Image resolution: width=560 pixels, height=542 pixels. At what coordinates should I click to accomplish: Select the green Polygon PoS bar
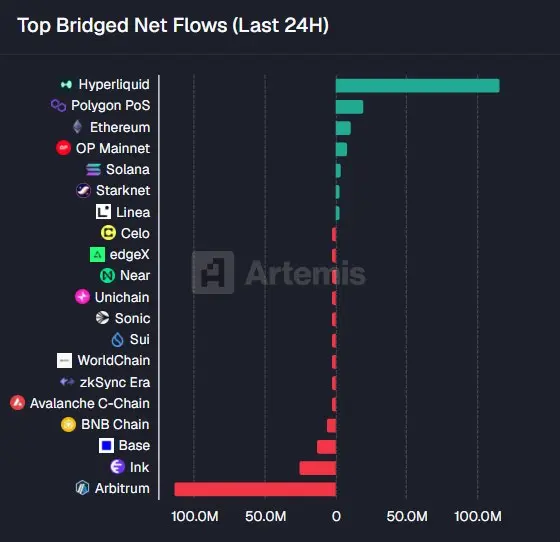[x=349, y=107]
